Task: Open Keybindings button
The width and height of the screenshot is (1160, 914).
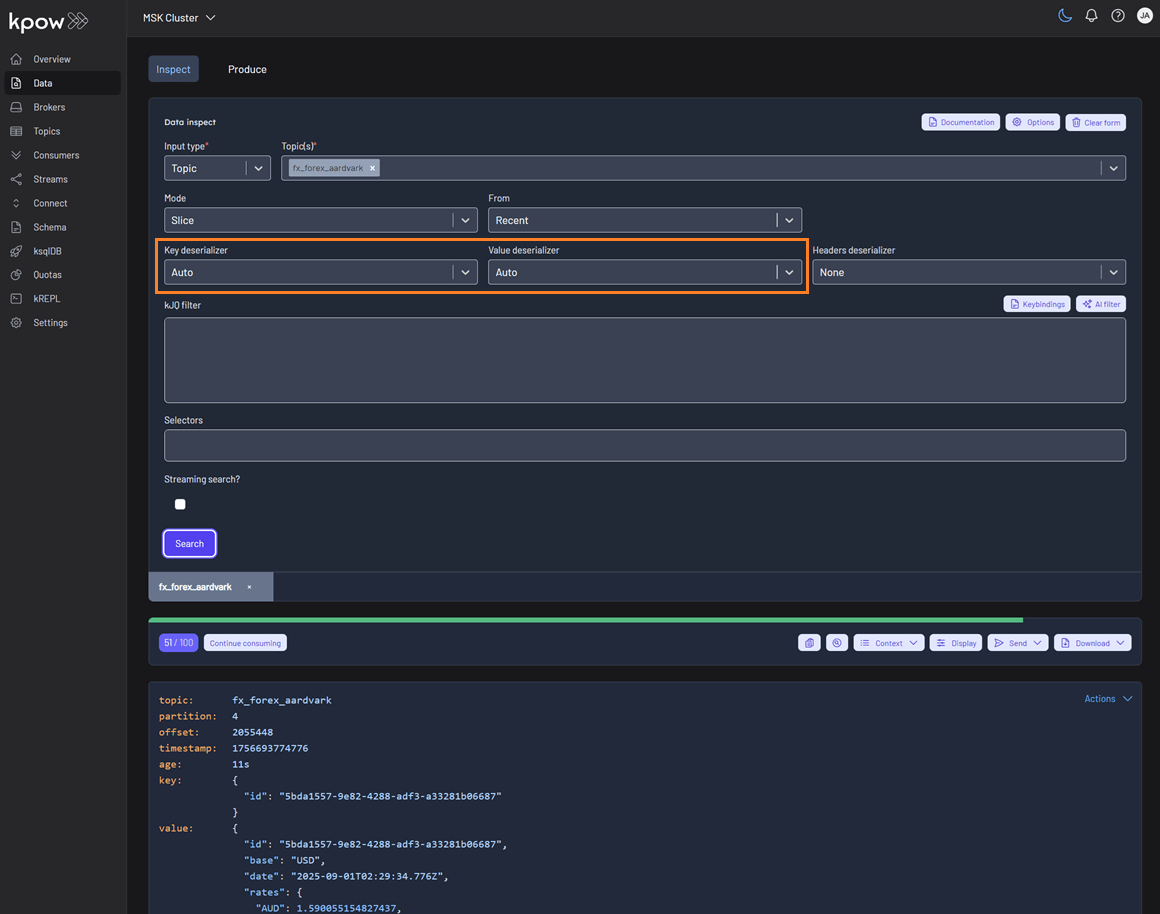Action: 1036,304
